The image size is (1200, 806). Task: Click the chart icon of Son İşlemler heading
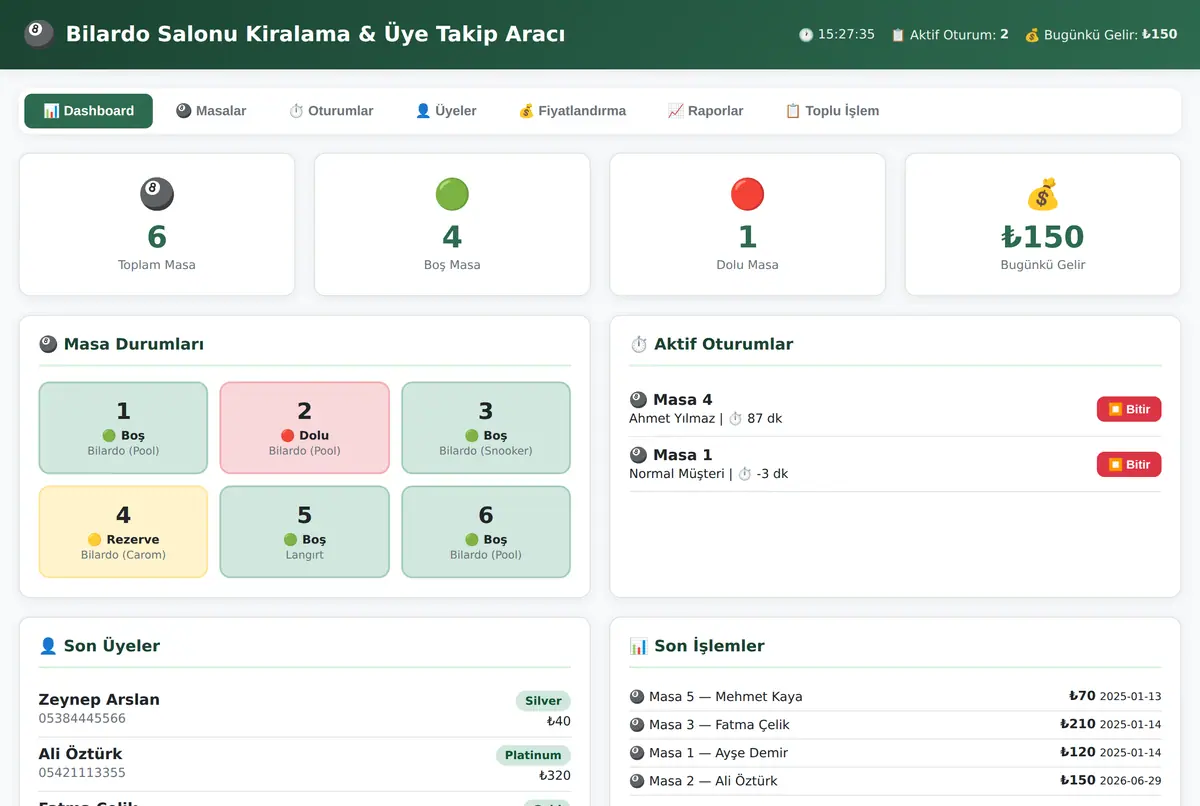pos(639,646)
